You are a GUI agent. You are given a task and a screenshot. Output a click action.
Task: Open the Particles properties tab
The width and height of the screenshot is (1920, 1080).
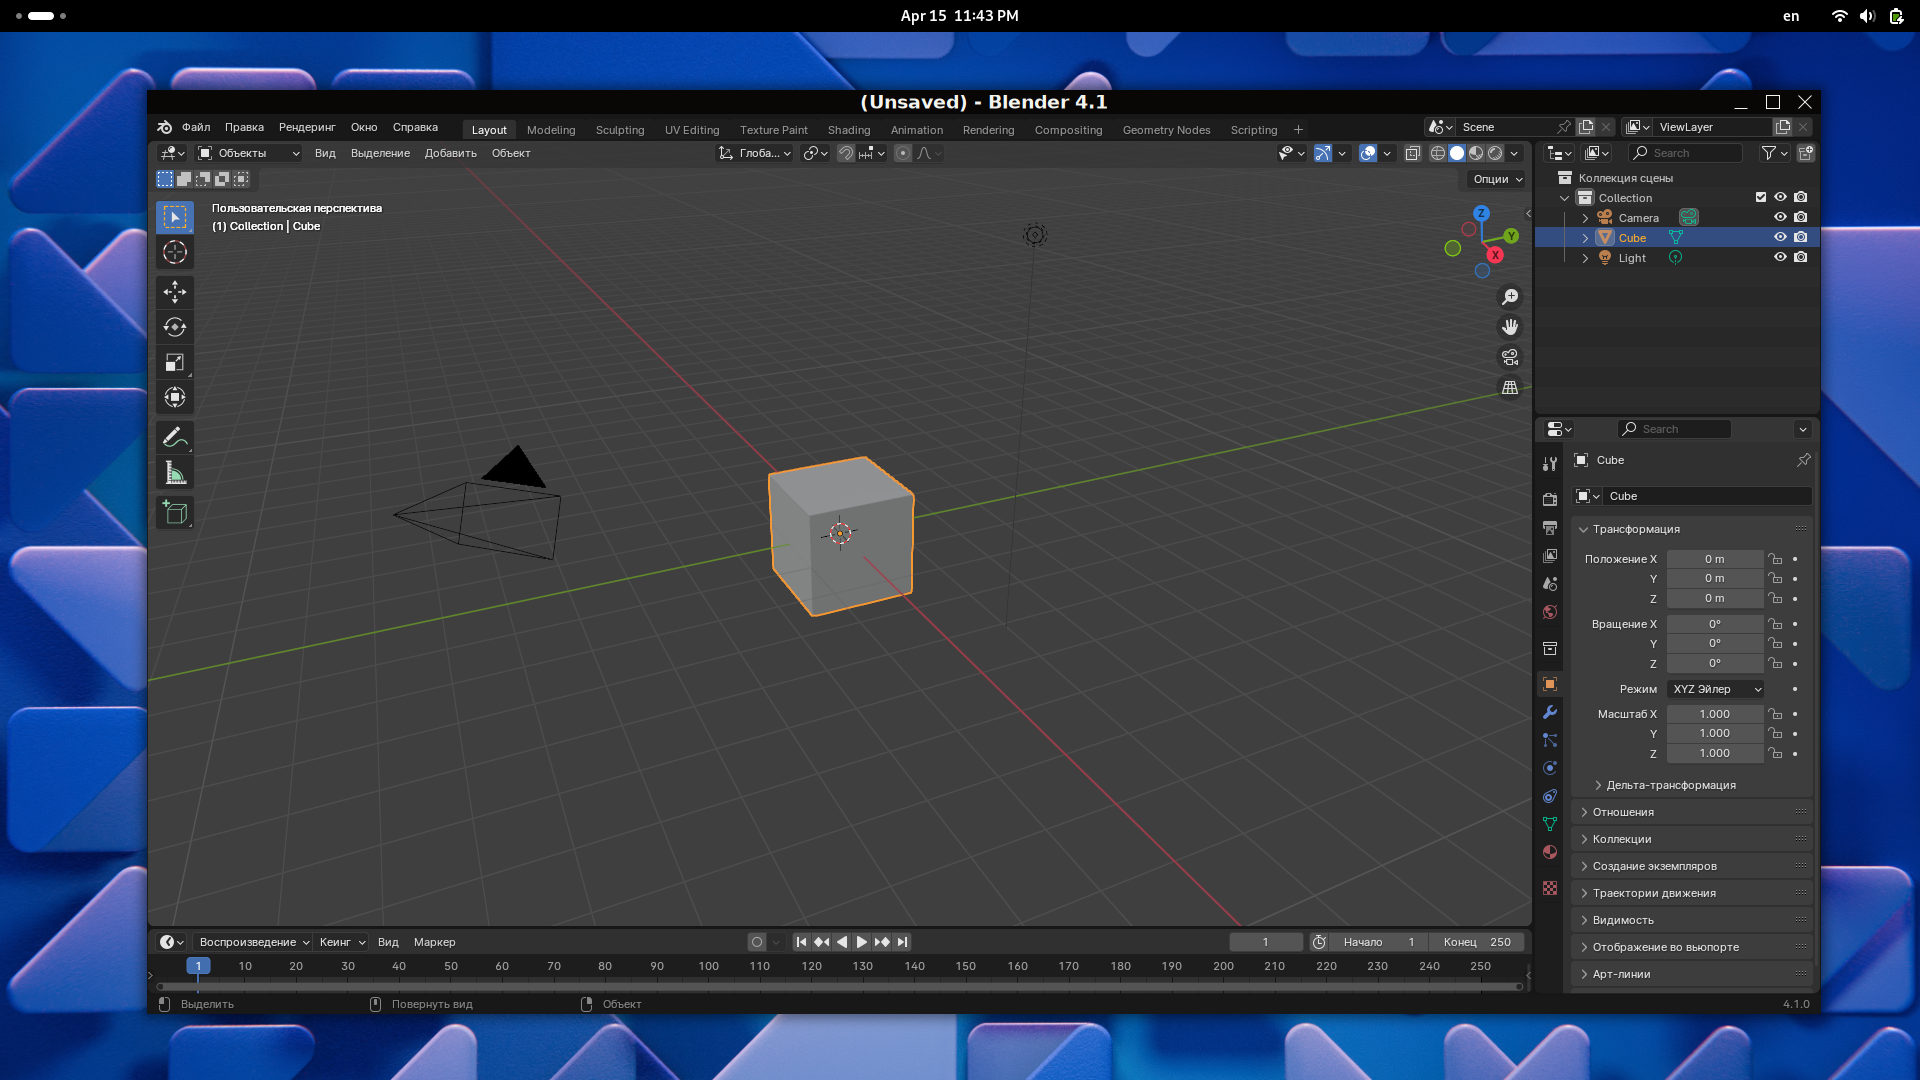pos(1550,740)
